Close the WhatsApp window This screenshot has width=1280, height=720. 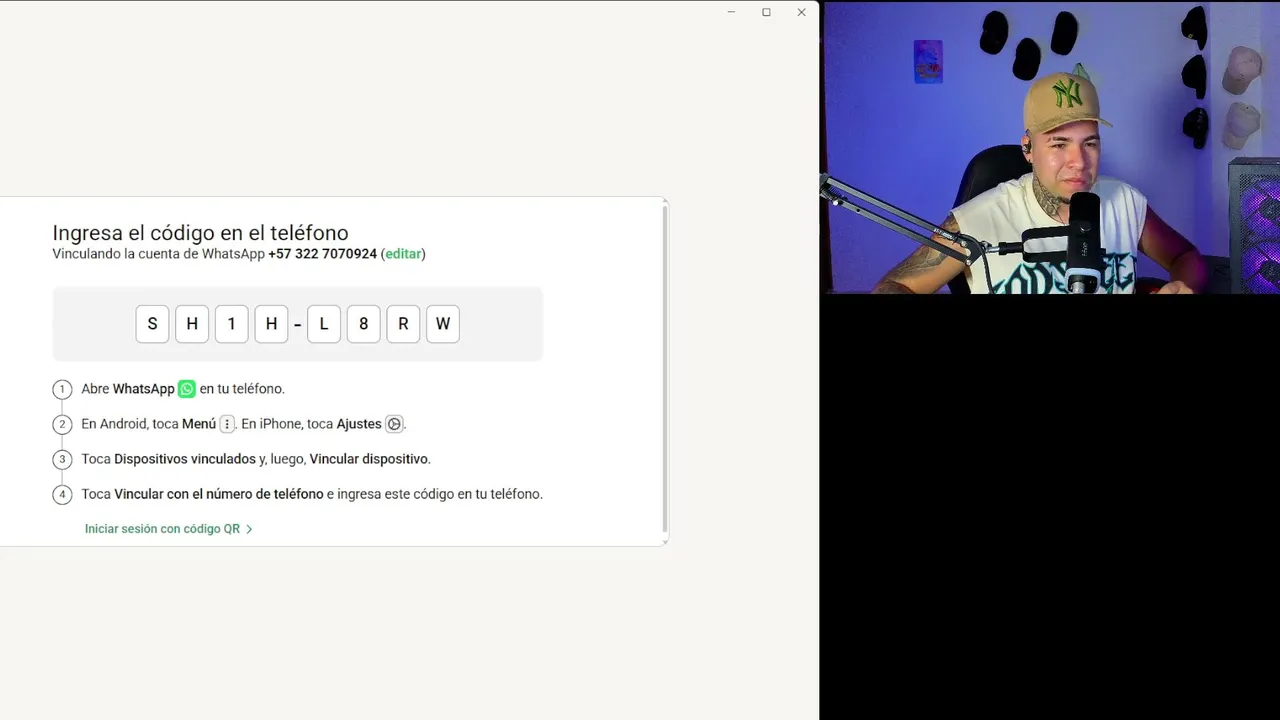coord(801,12)
